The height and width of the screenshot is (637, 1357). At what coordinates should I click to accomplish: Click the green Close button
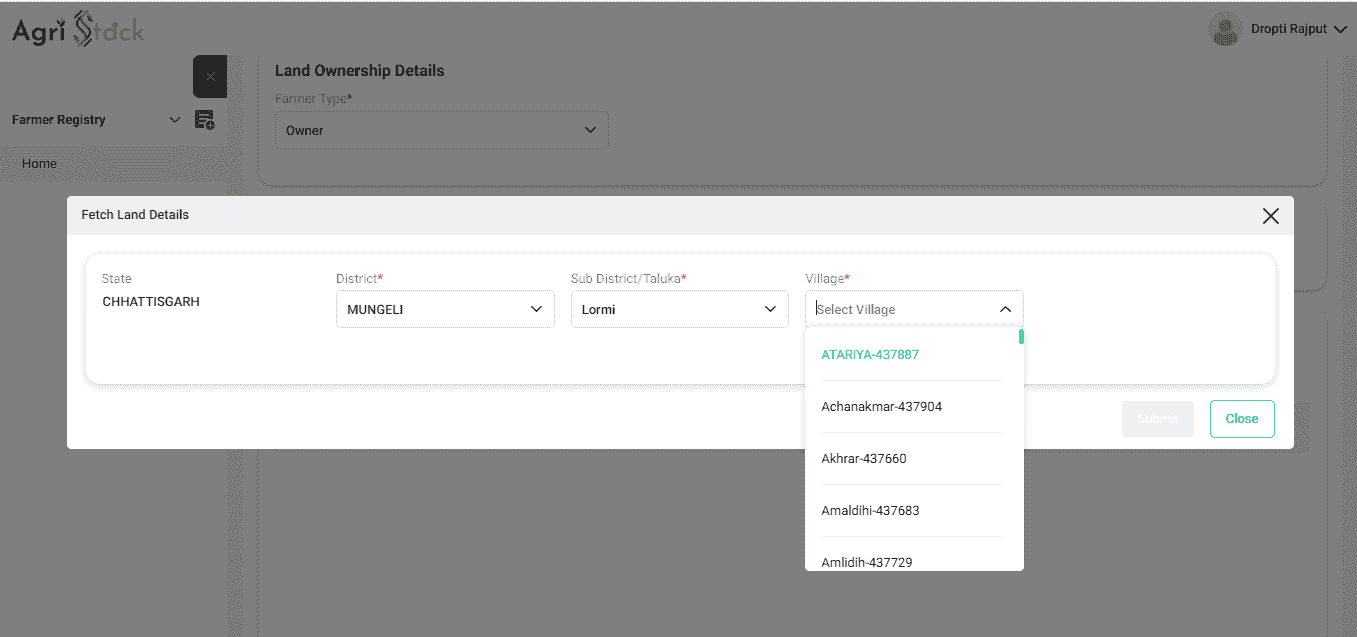1241,419
